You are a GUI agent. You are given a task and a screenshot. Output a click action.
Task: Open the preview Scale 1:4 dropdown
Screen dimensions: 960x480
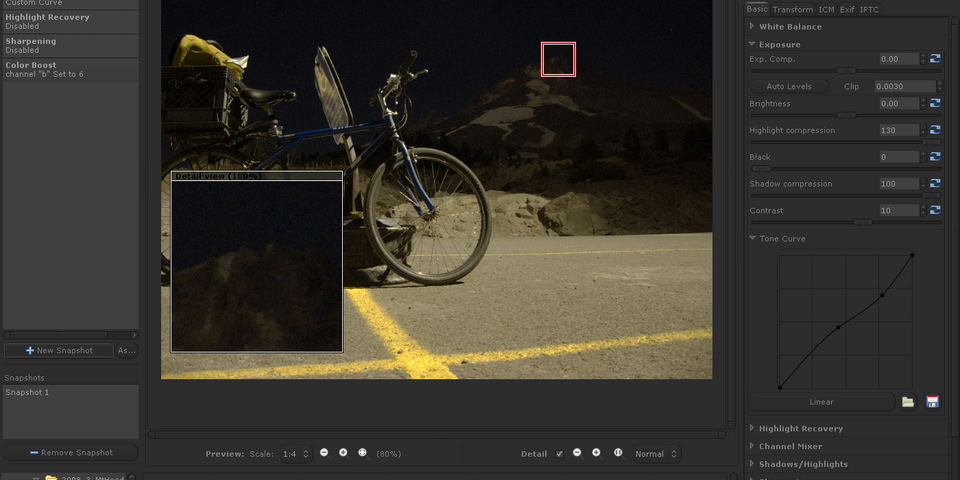point(296,454)
